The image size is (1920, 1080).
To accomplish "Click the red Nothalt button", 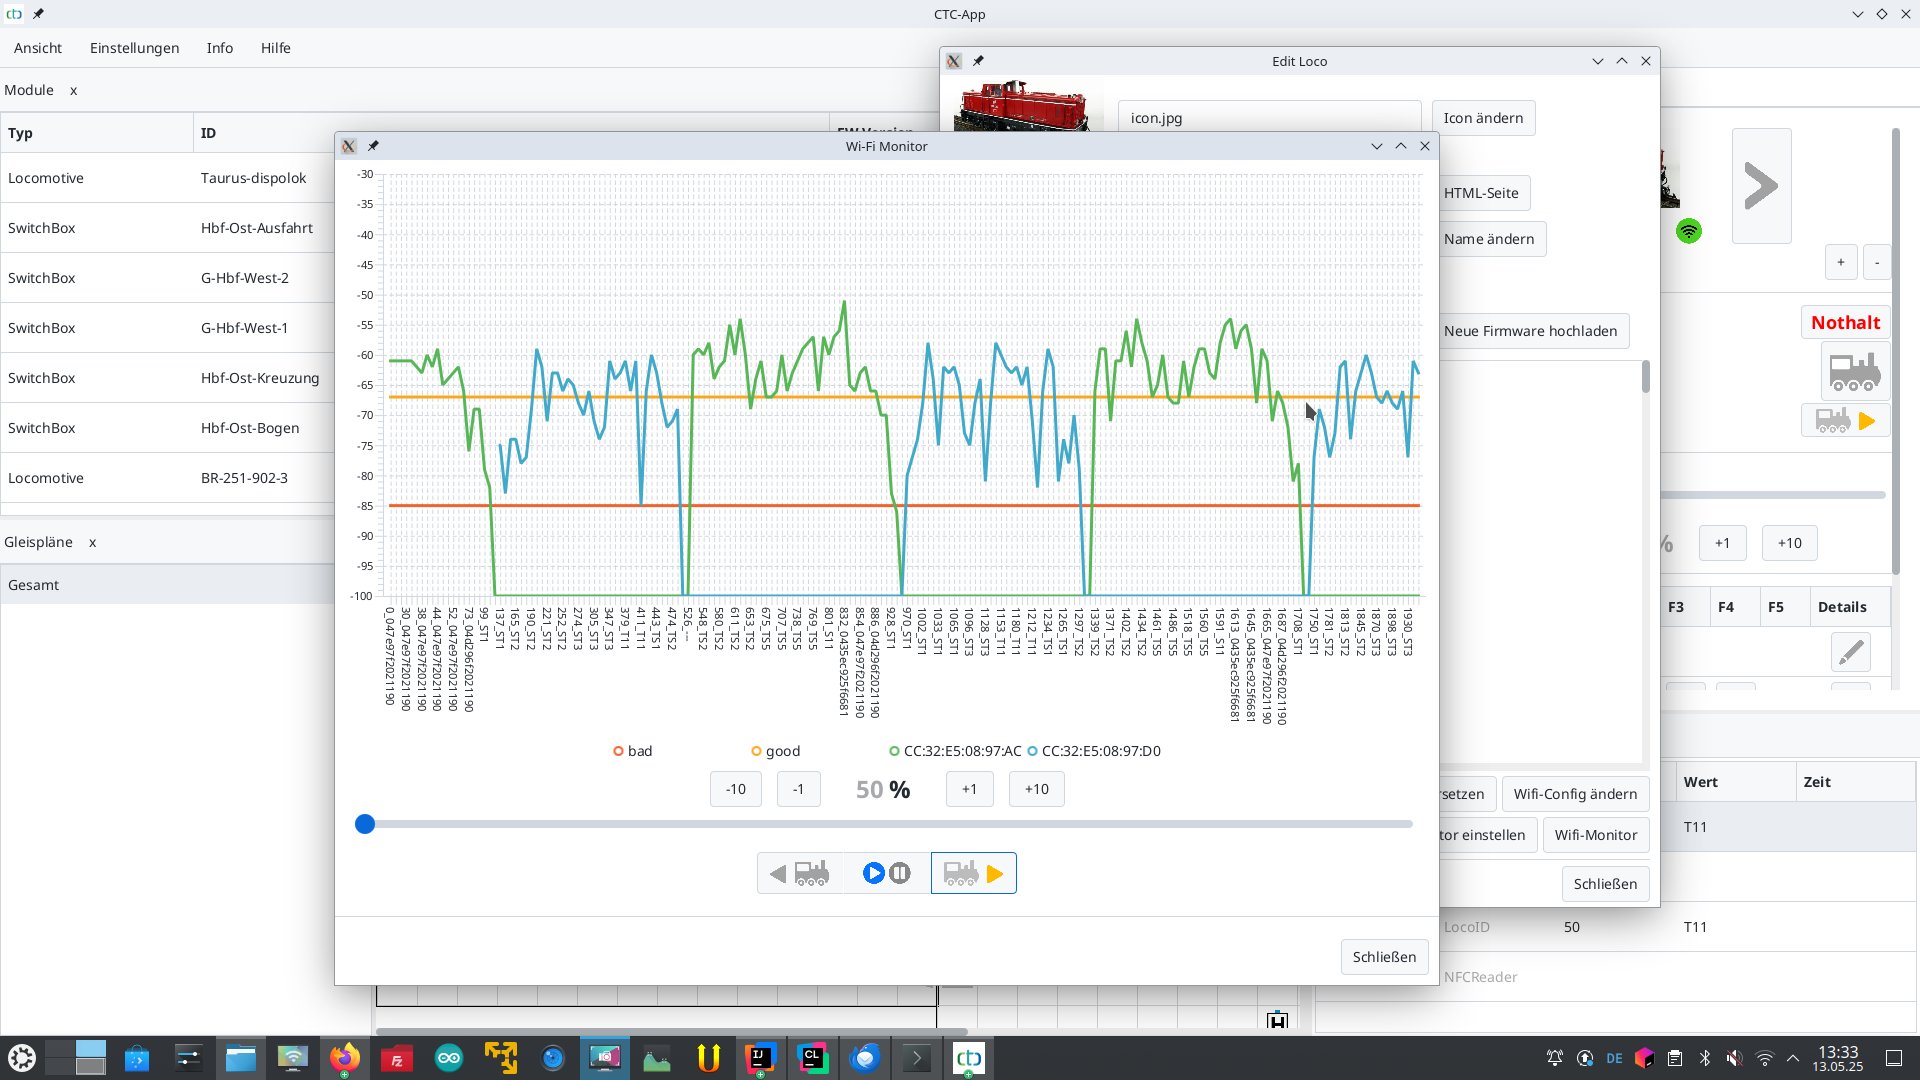I will [x=1845, y=323].
